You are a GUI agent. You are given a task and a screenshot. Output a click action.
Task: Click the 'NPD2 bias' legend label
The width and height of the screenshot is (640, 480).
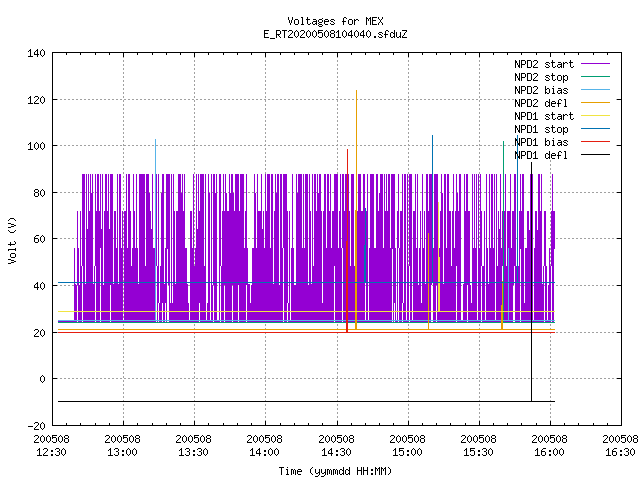[x=541, y=90]
